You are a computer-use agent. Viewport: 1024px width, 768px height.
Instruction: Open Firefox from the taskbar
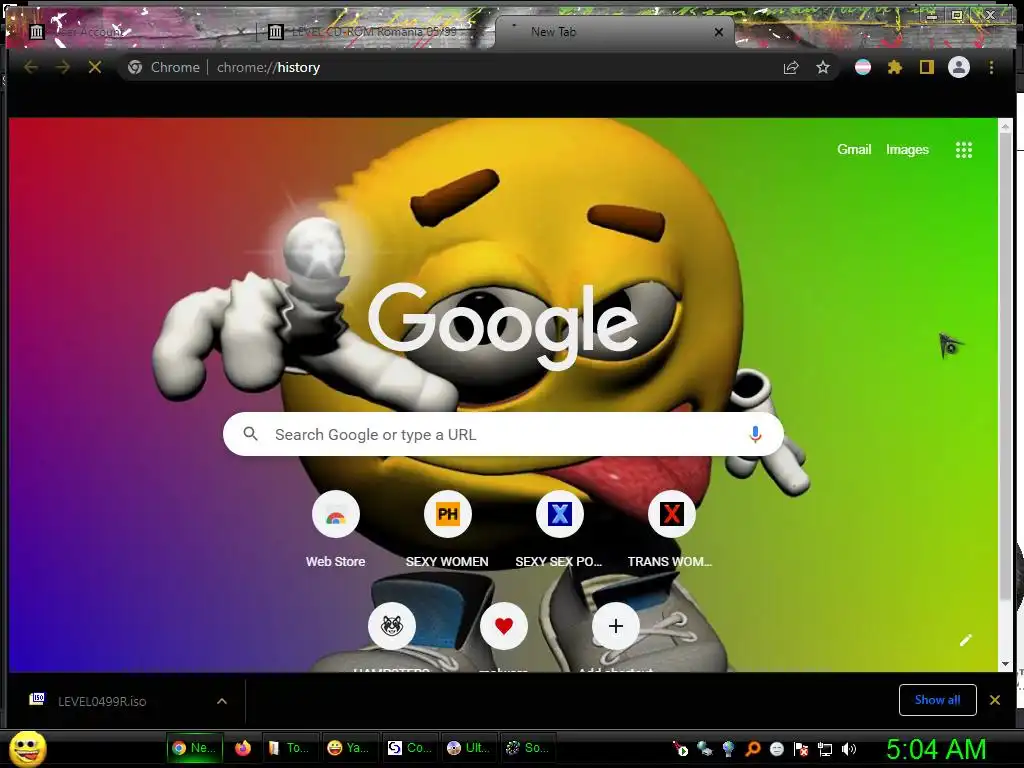[243, 748]
